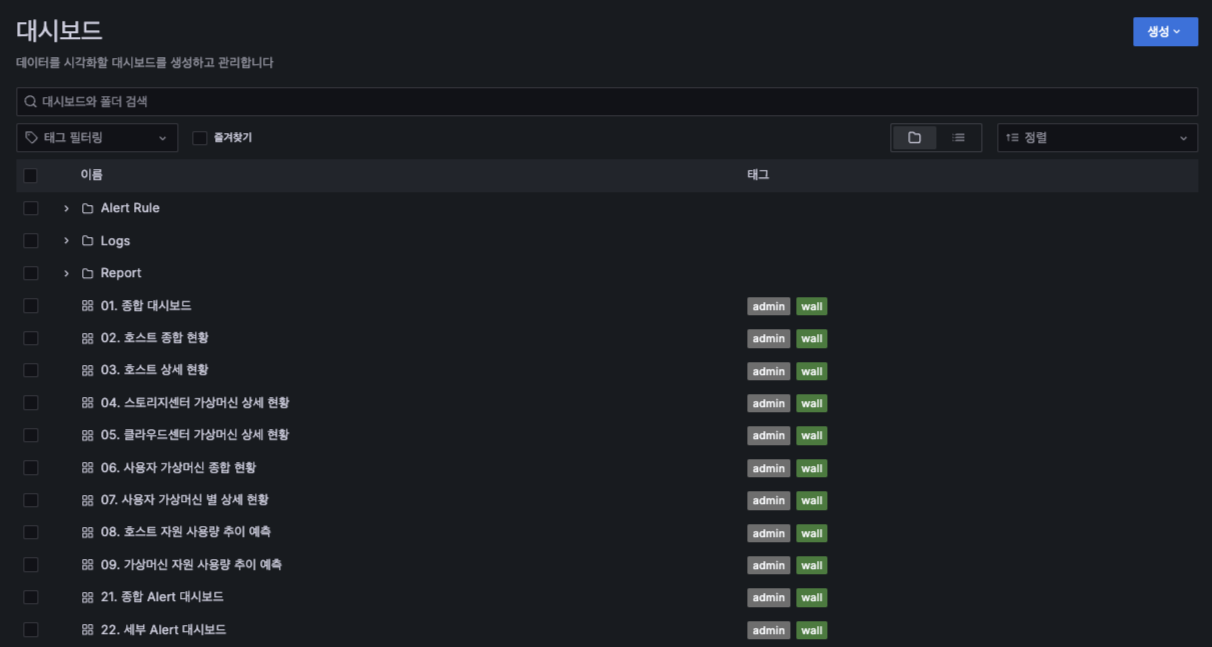Check the select-all checkbox in header
The height and width of the screenshot is (647, 1212).
[x=31, y=175]
